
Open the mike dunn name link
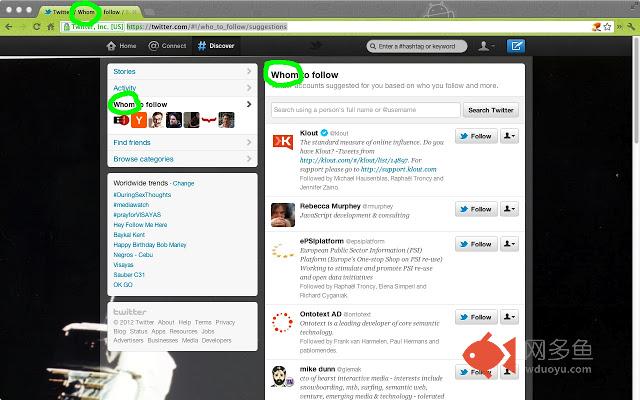click(x=317, y=369)
